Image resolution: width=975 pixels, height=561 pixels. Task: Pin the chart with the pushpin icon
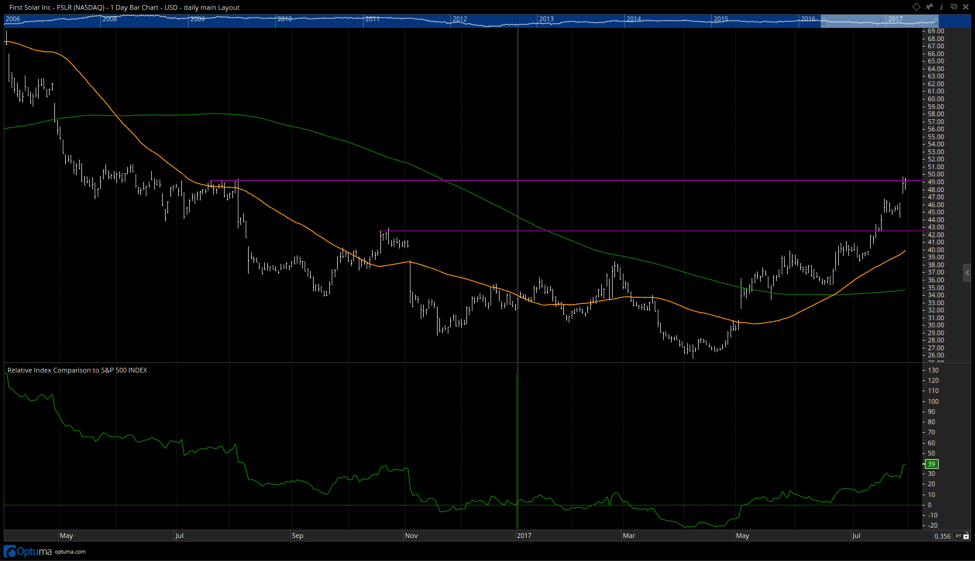[928, 7]
